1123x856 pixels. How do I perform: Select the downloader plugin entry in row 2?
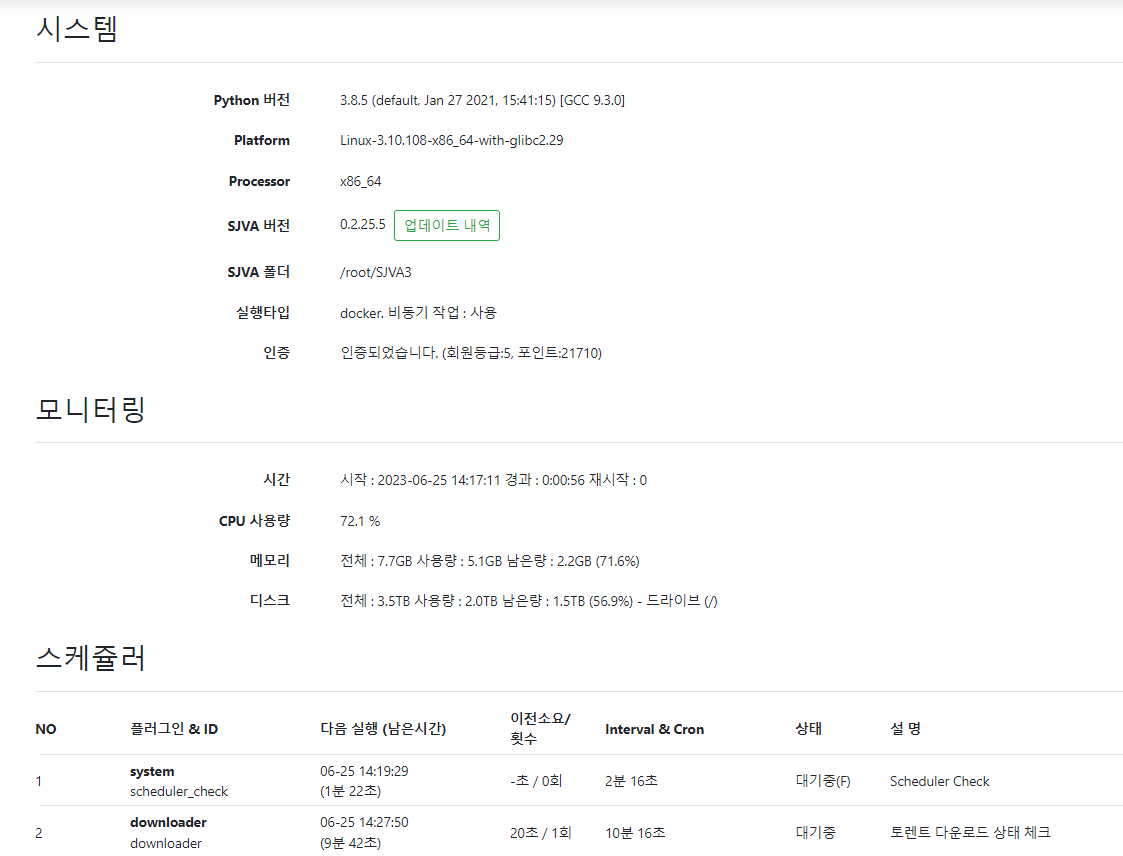pyautogui.click(x=168, y=832)
